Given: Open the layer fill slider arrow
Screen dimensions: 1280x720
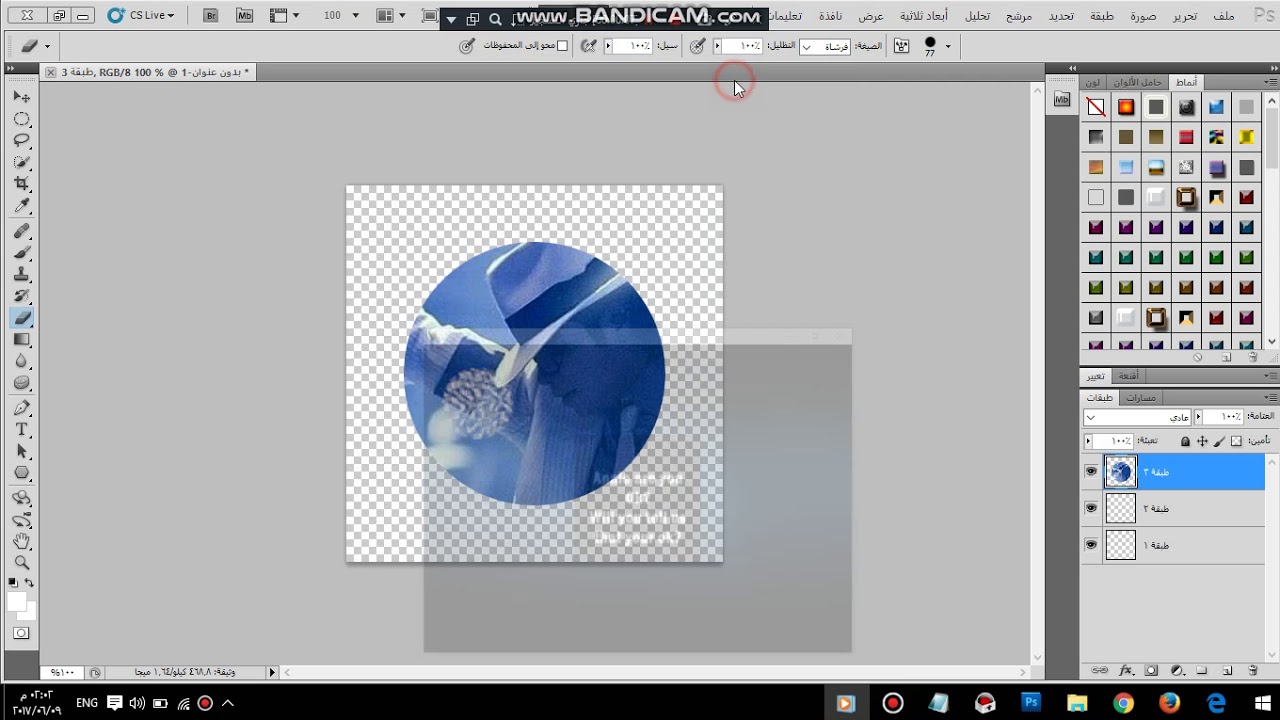Looking at the screenshot, I should 1088,441.
